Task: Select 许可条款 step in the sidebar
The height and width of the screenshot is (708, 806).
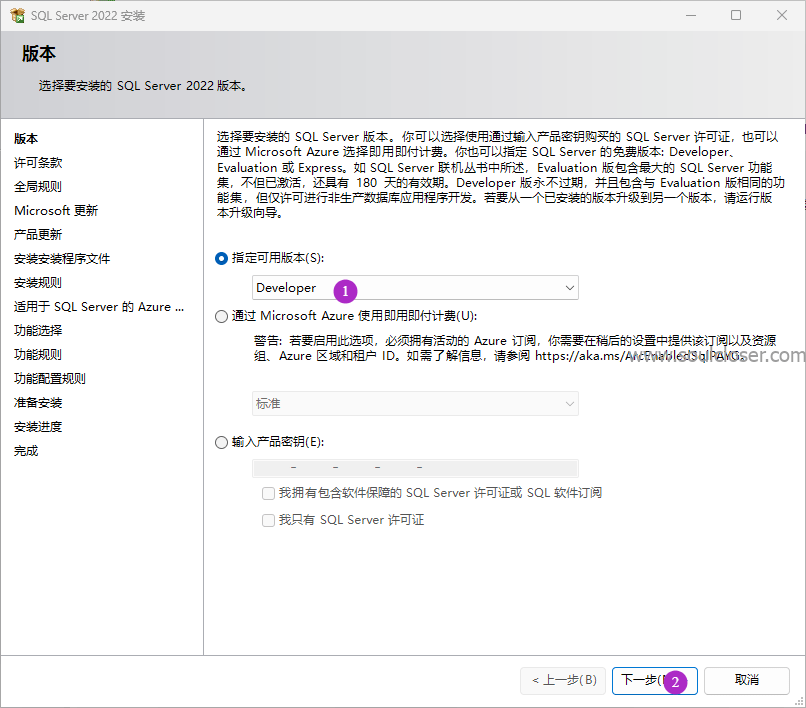Action: (38, 163)
